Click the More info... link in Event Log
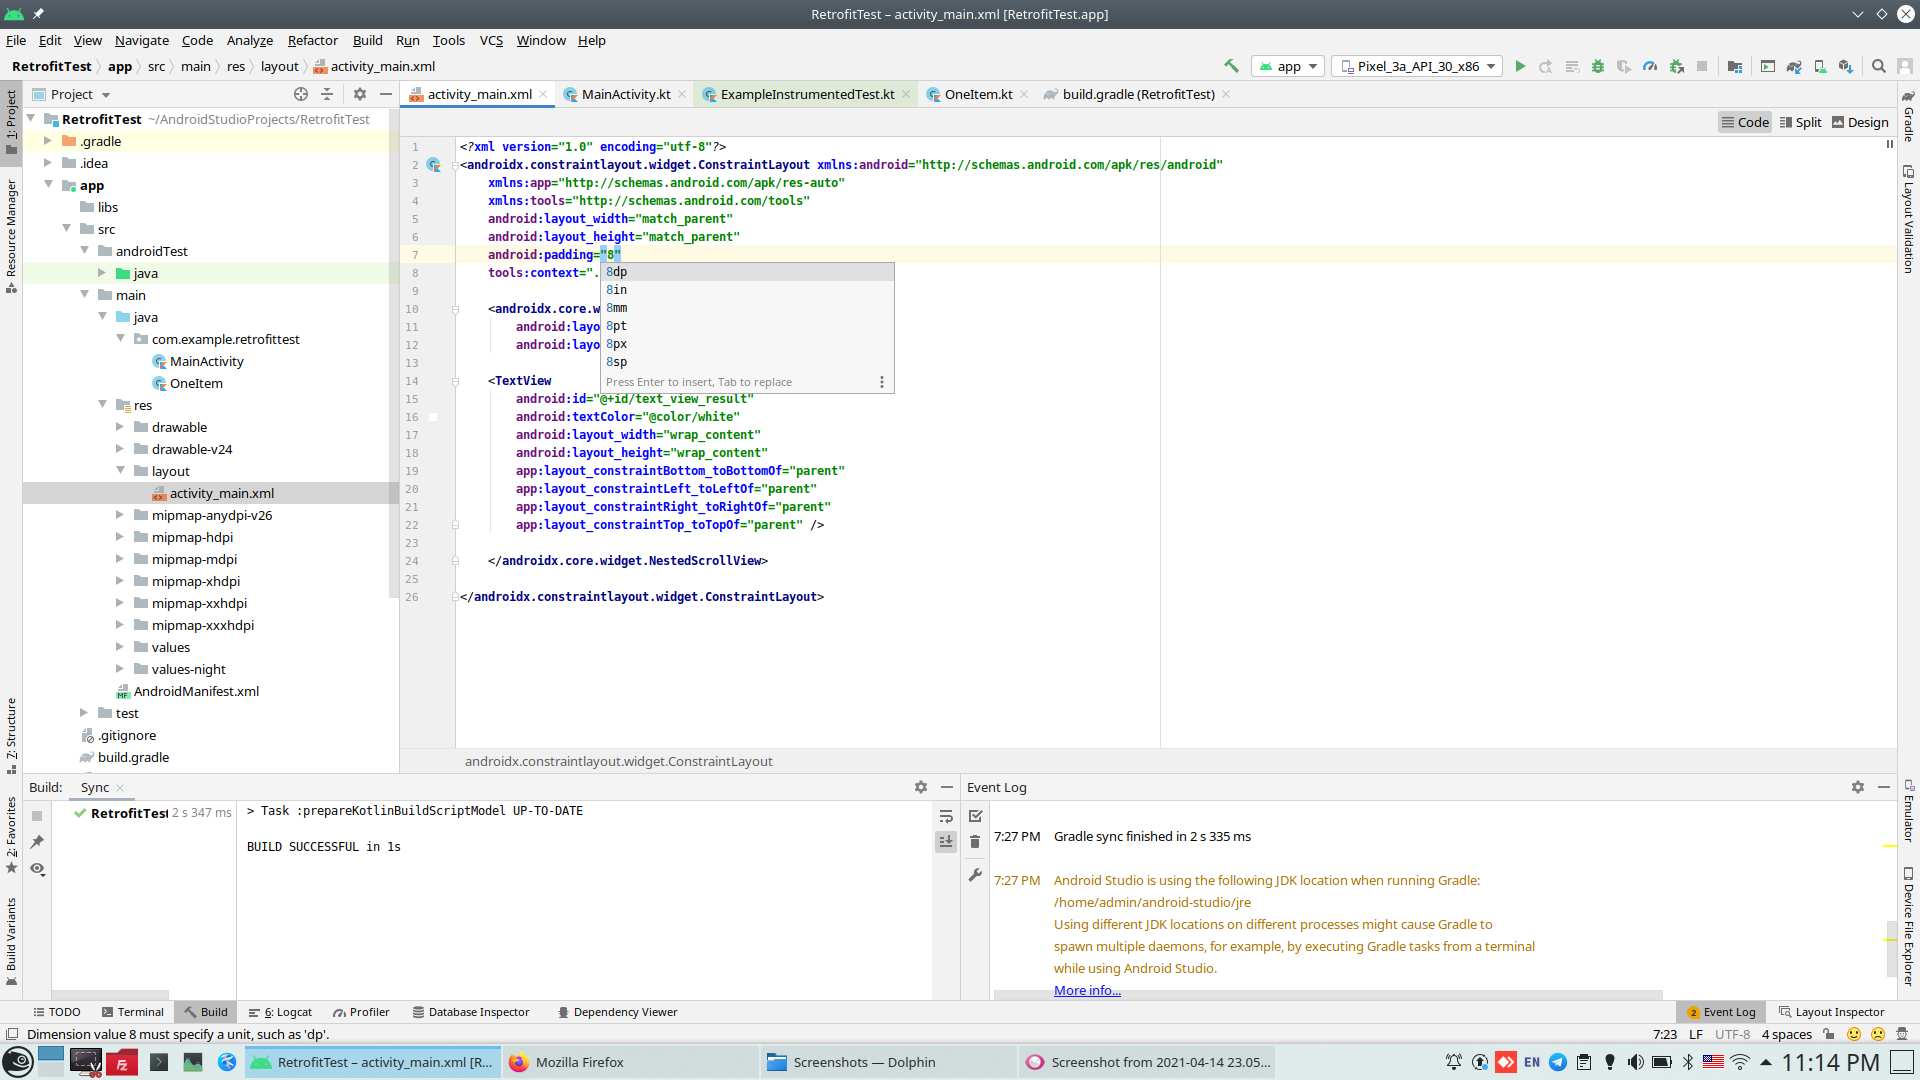Screen dimensions: 1920x1080 pos(1087,990)
